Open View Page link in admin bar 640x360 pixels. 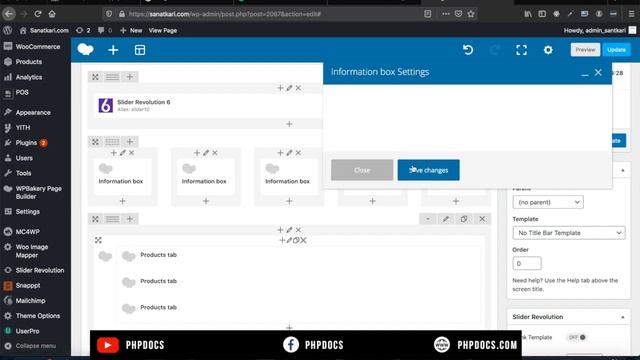point(162,30)
